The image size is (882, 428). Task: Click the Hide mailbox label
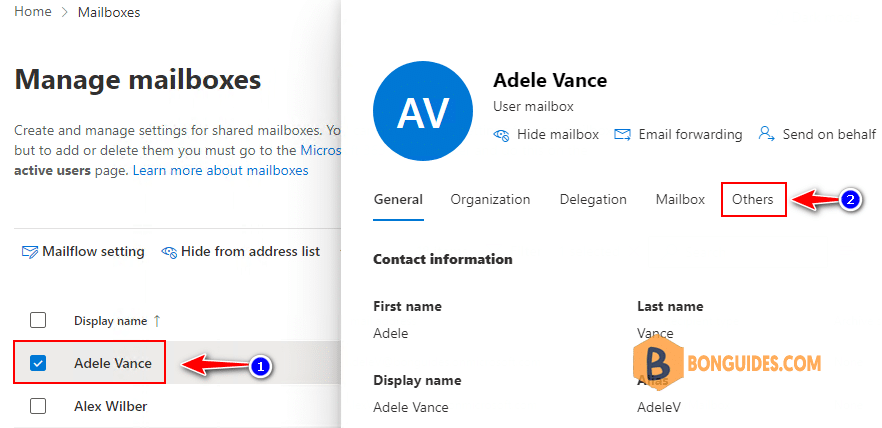click(558, 135)
